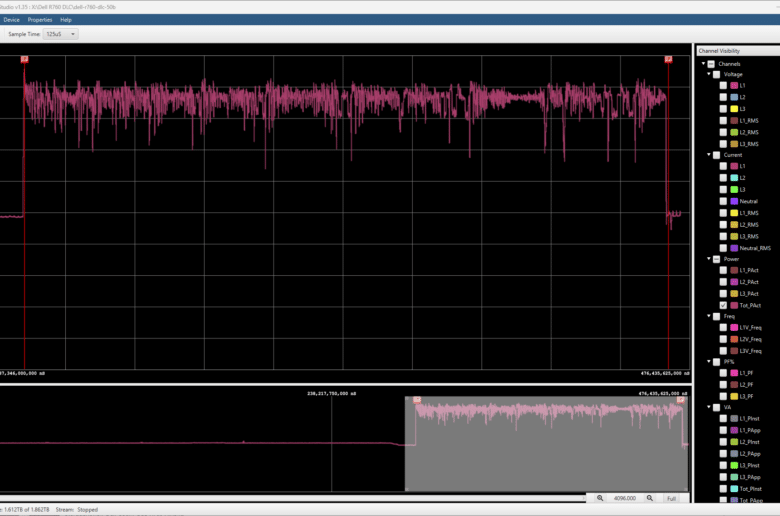Collapse the VA group arrow
This screenshot has height=516, width=780.
tap(709, 407)
